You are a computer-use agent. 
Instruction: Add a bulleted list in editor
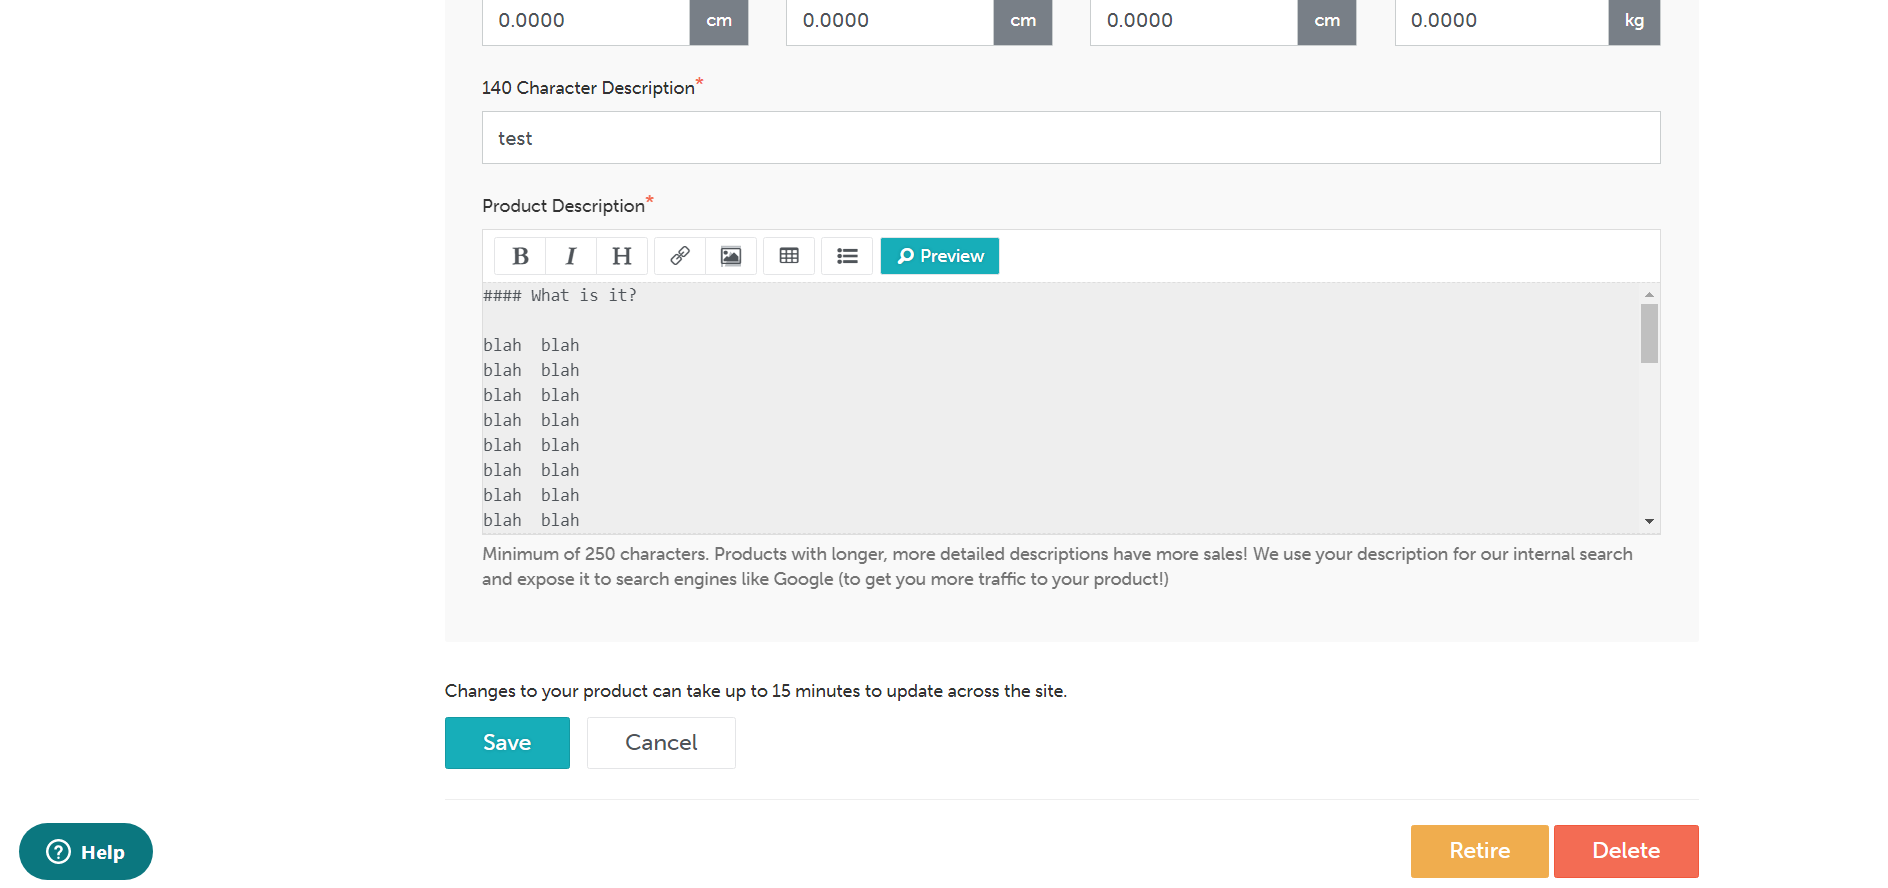847,256
